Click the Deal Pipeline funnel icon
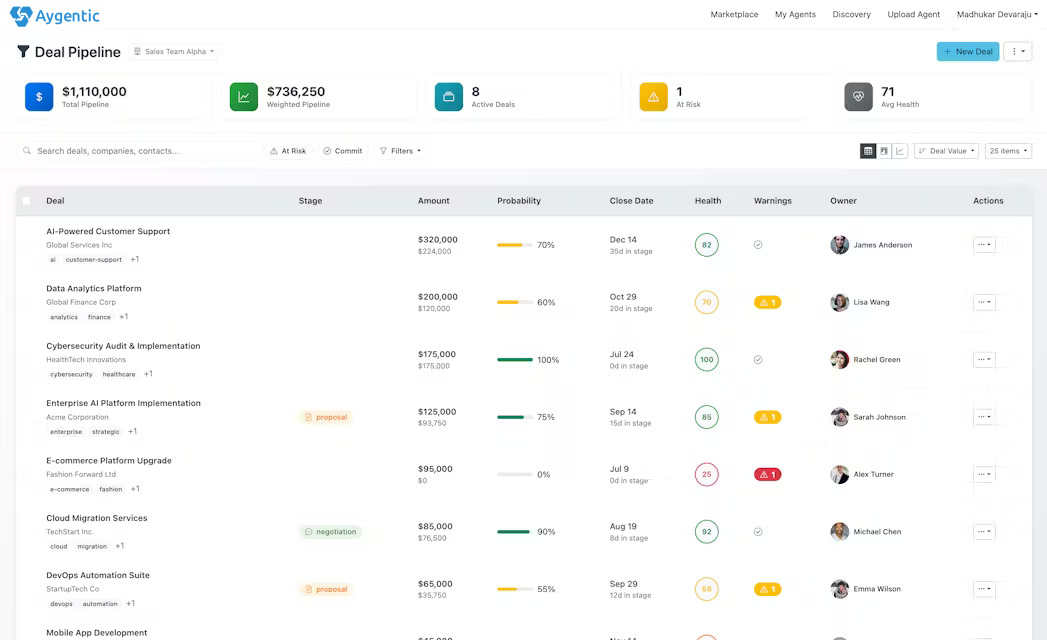Image resolution: width=1047 pixels, height=640 pixels. (23, 51)
